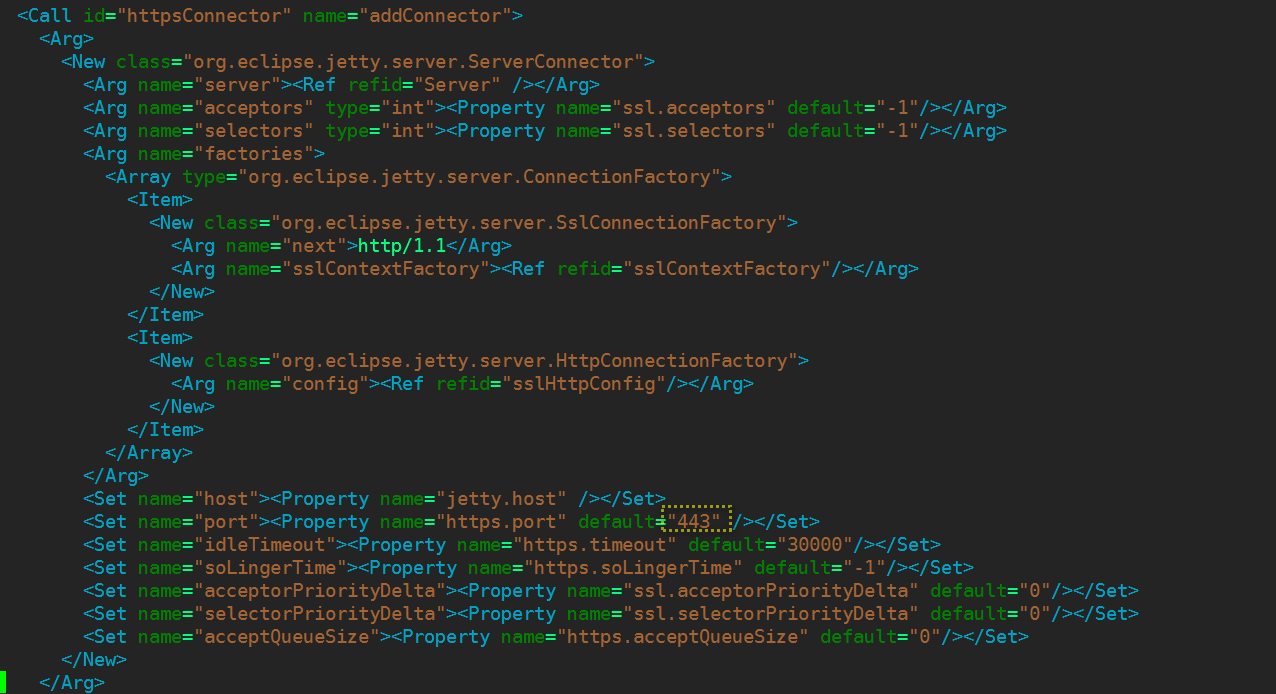1276x694 pixels.
Task: Click the Set name value "soLingerTime"
Action: pos(270,568)
